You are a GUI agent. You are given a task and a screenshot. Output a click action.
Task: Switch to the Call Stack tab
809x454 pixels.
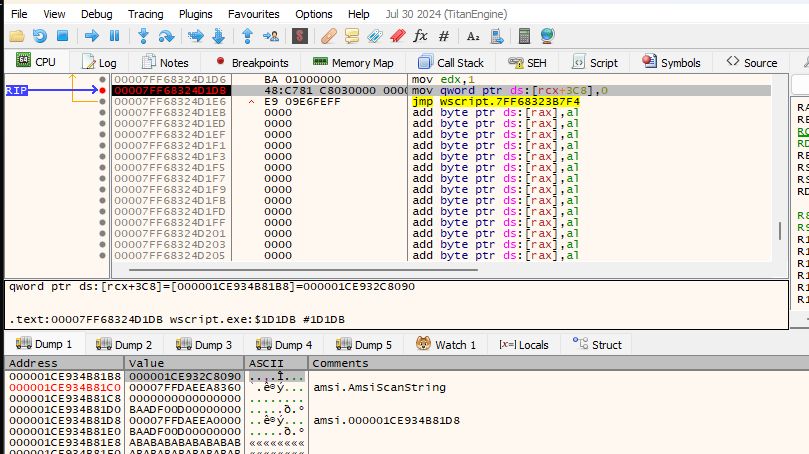451,62
